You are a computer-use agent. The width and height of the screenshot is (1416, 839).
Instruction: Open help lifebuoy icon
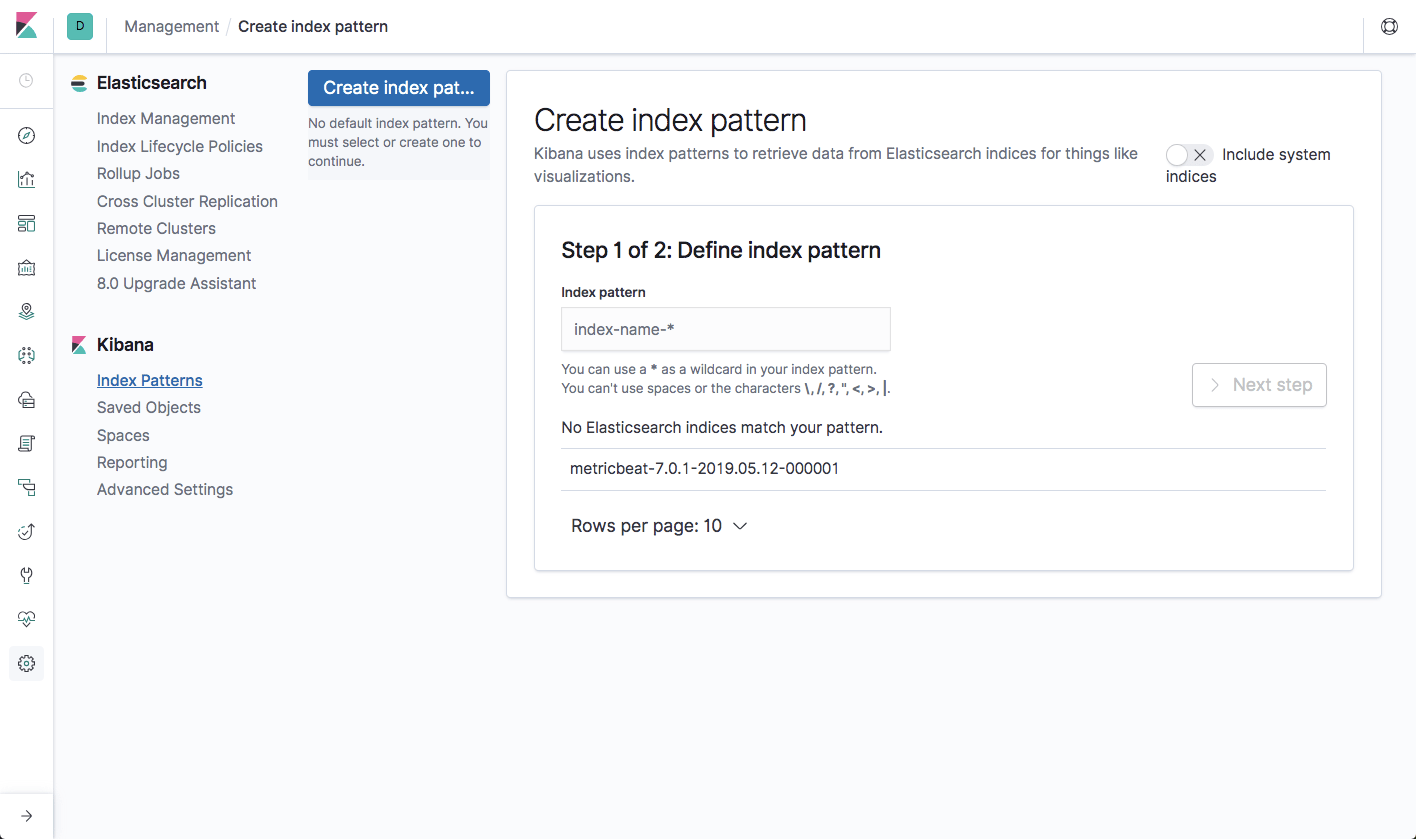1389,27
